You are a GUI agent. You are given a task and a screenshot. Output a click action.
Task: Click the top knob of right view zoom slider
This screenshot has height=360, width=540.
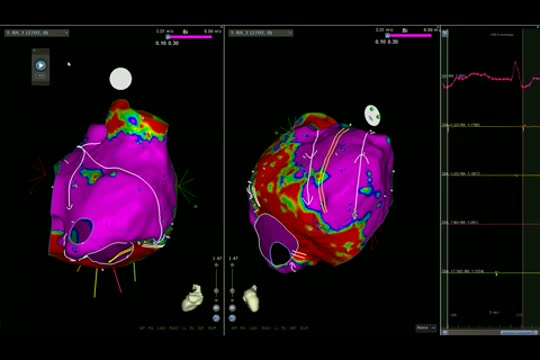[232, 265]
